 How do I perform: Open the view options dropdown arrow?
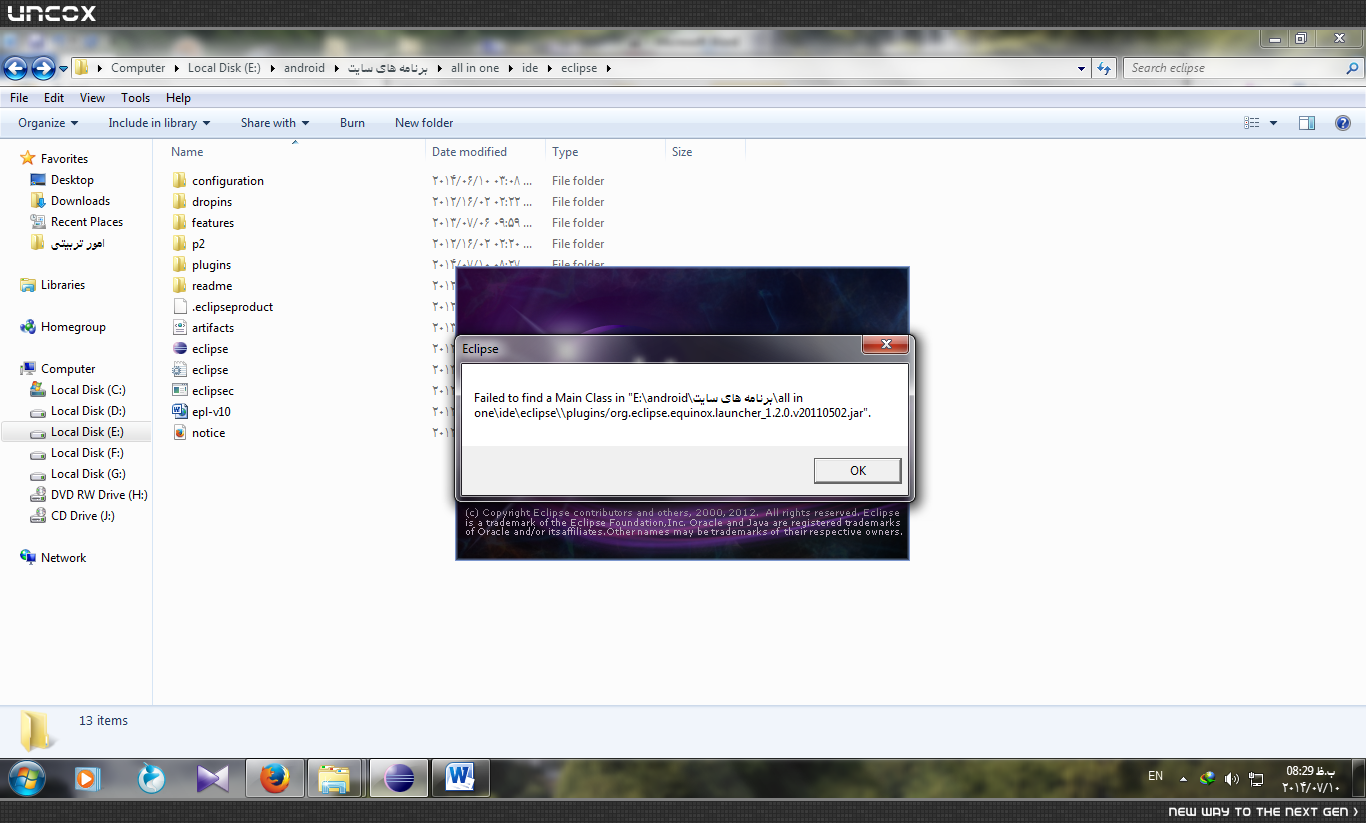click(x=1273, y=123)
